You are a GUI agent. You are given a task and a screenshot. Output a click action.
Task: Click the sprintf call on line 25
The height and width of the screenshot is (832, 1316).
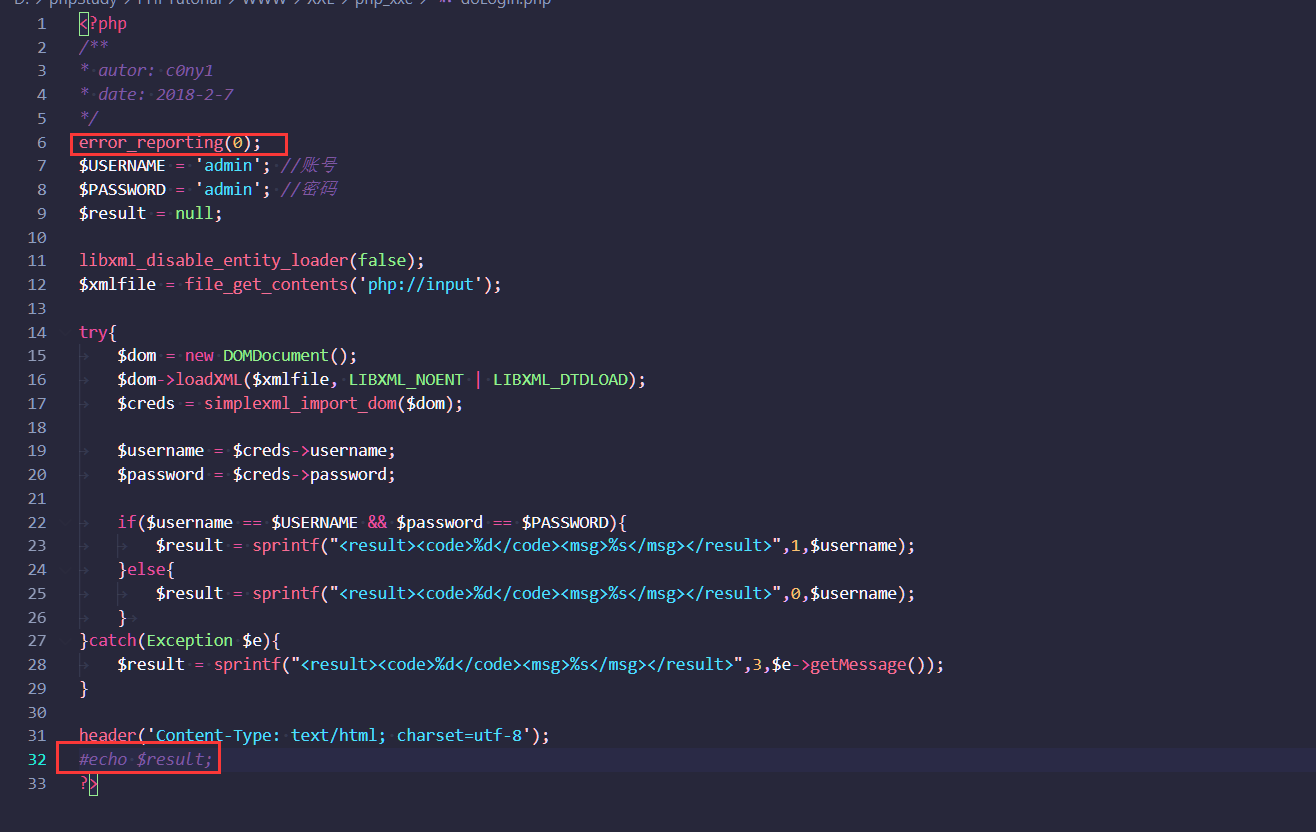[285, 594]
